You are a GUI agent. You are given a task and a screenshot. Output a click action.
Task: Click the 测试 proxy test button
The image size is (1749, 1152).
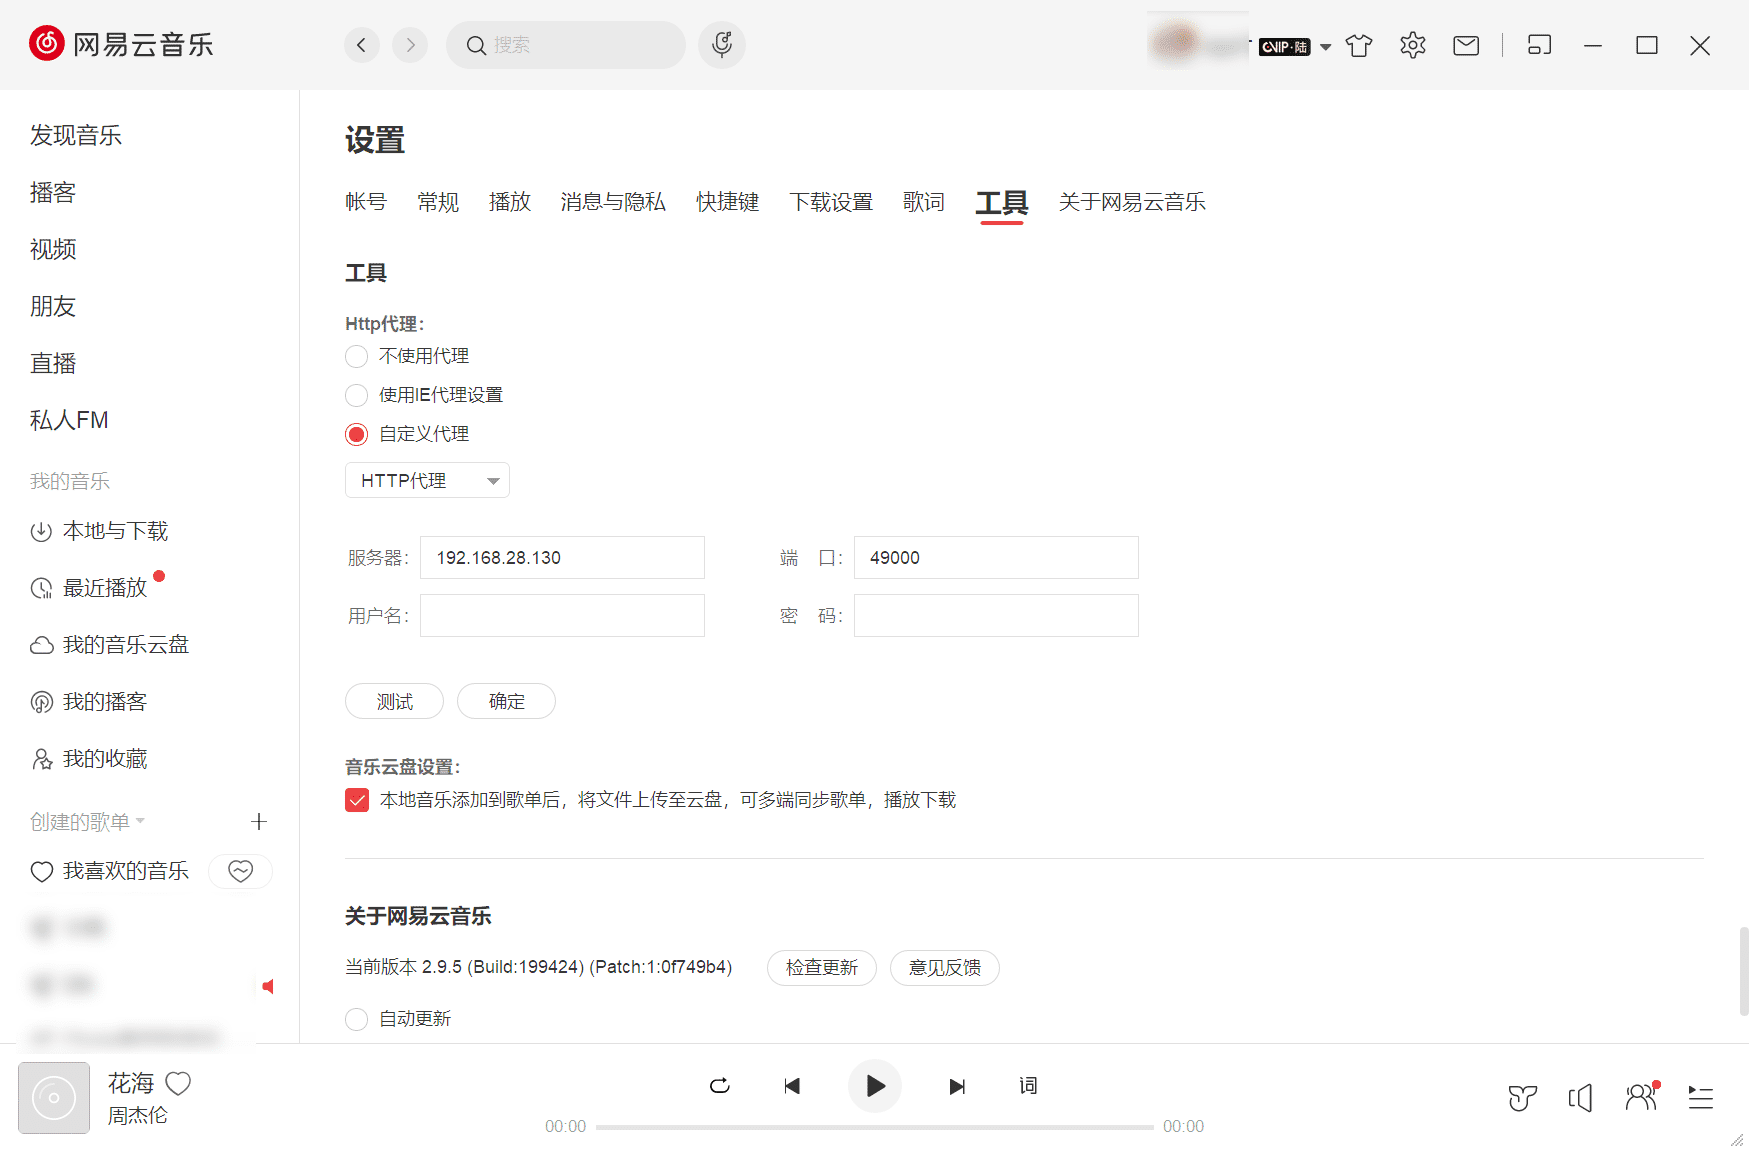[394, 702]
